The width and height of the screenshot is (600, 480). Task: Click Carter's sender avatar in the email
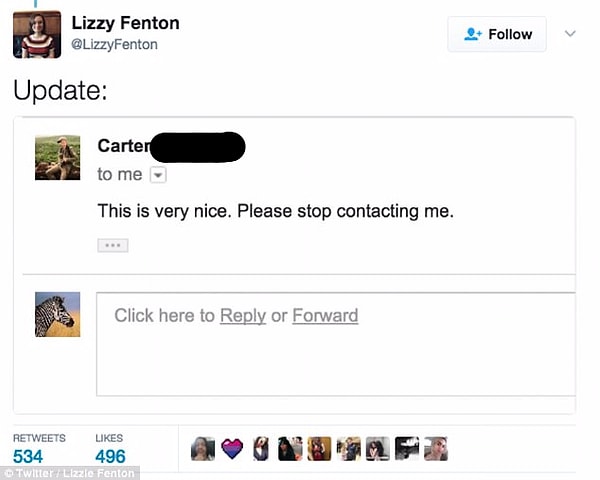57,157
